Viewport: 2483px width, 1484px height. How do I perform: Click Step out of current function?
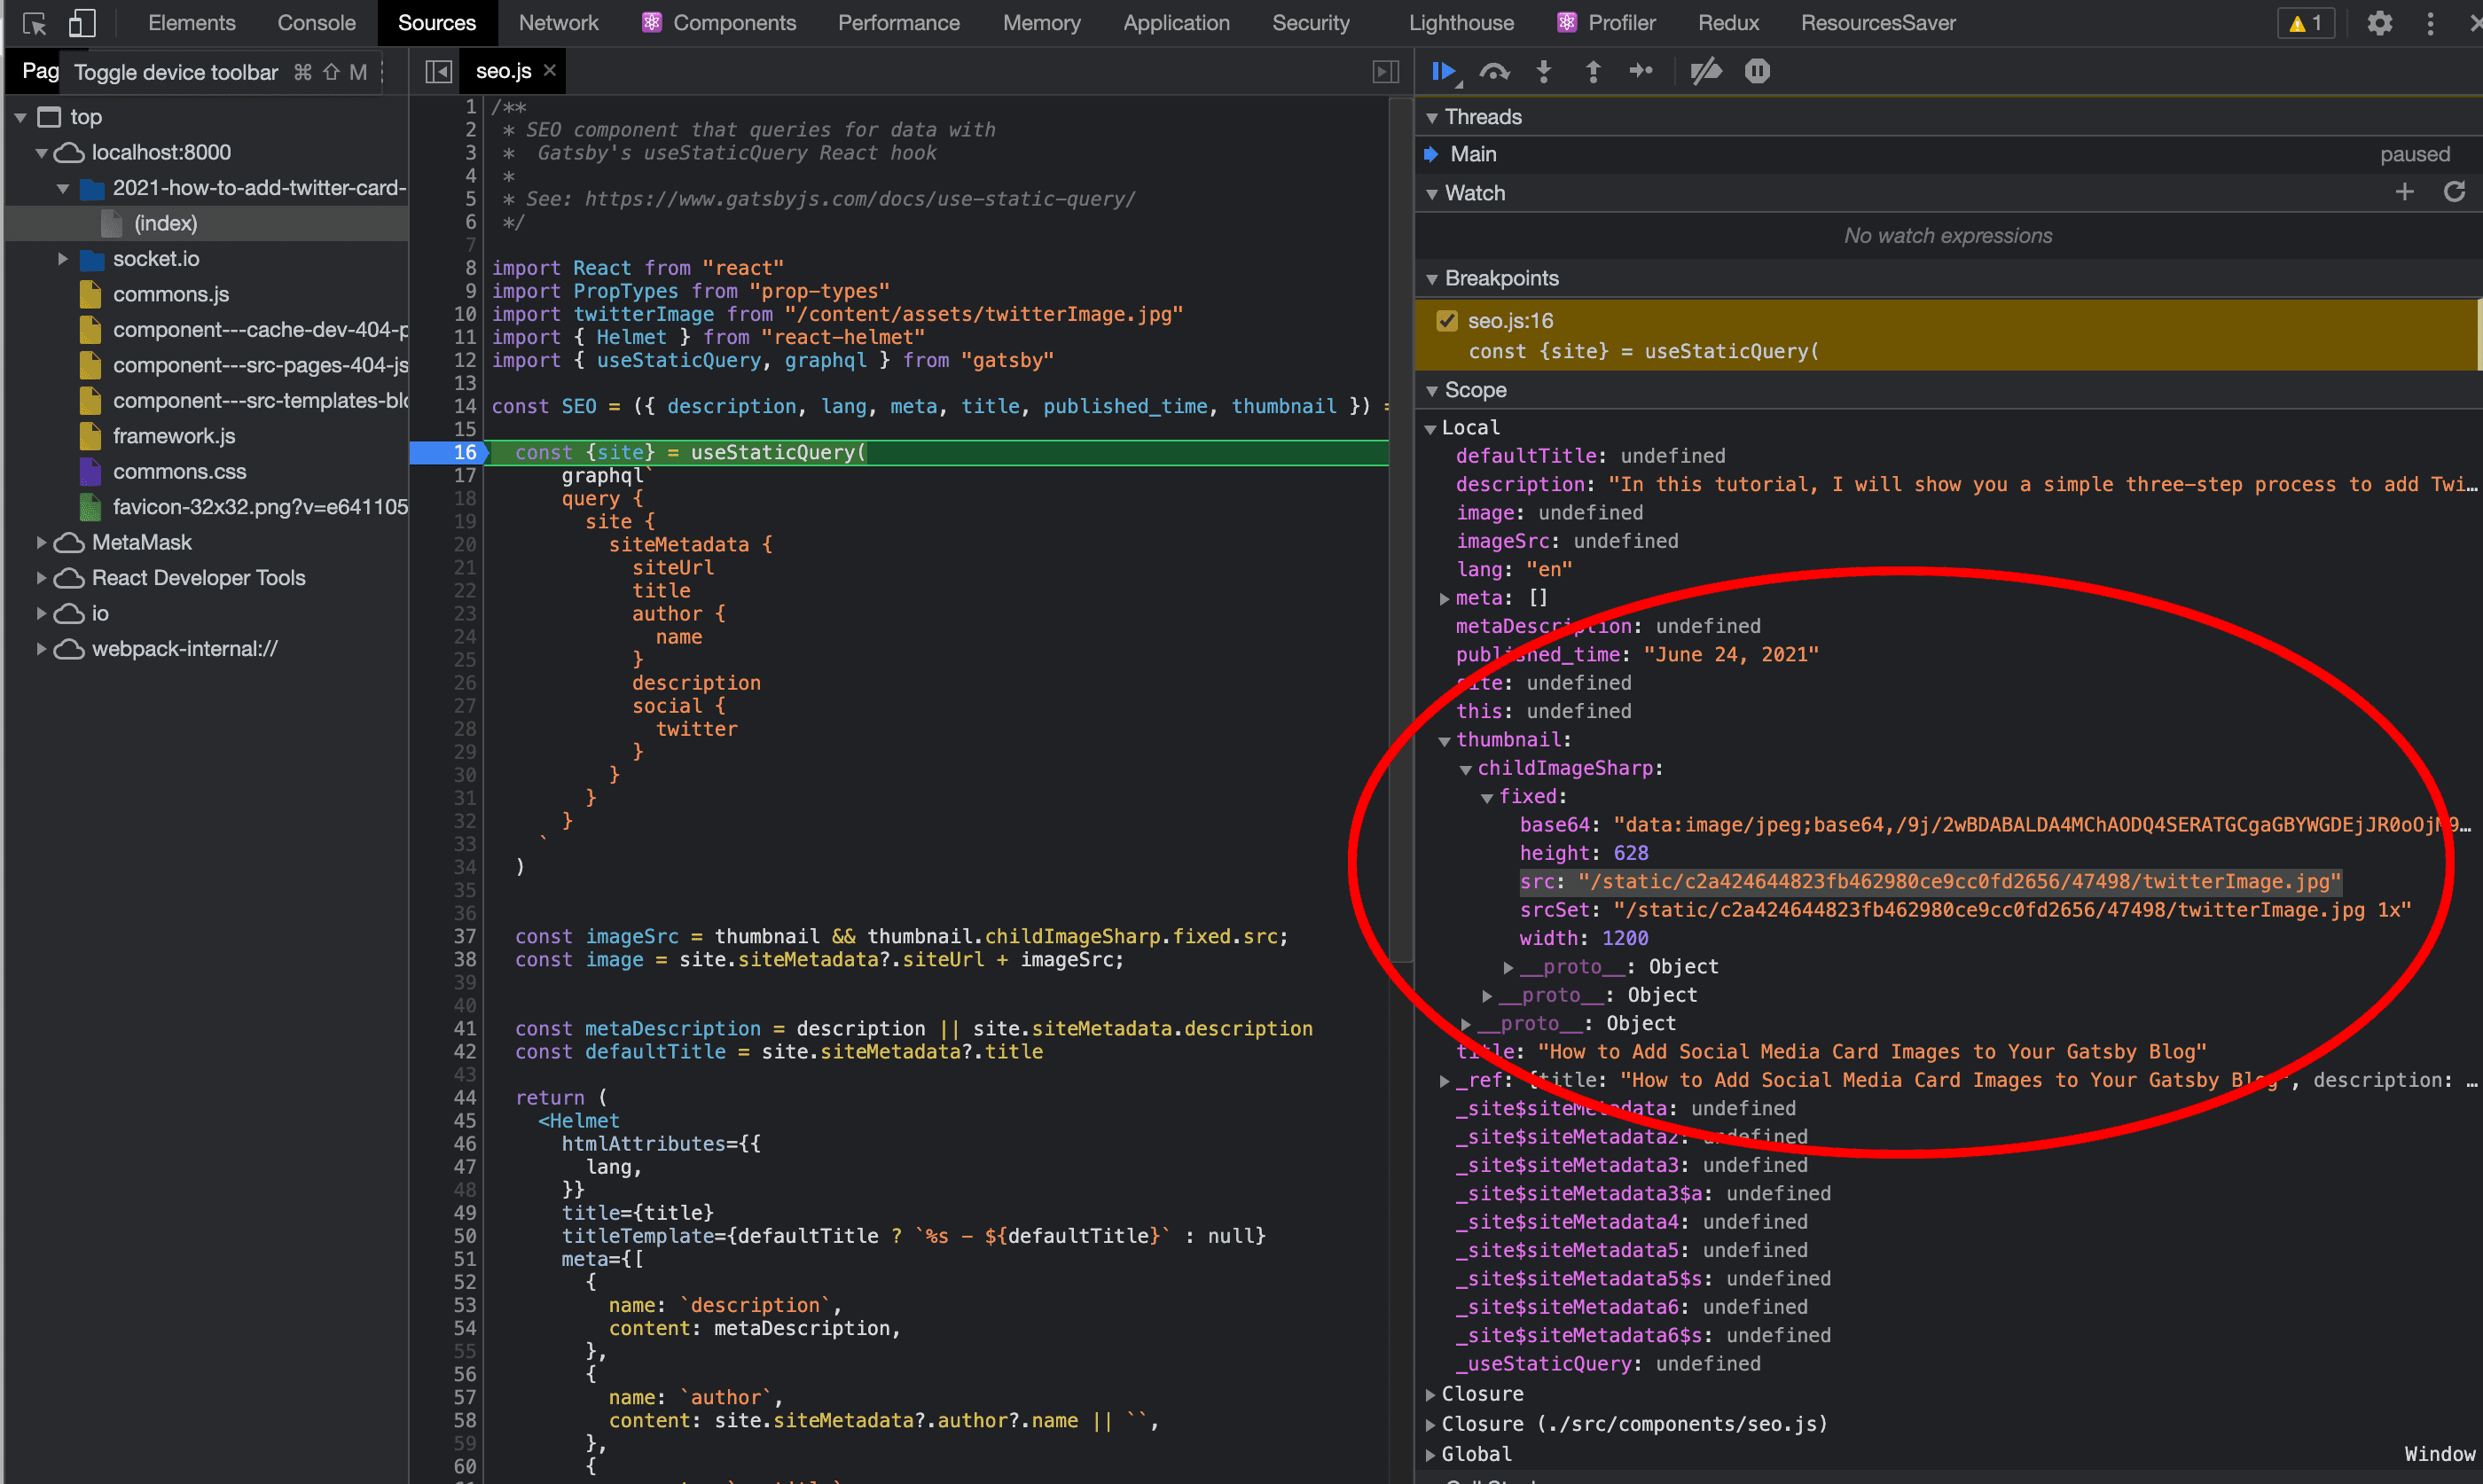[x=1593, y=71]
